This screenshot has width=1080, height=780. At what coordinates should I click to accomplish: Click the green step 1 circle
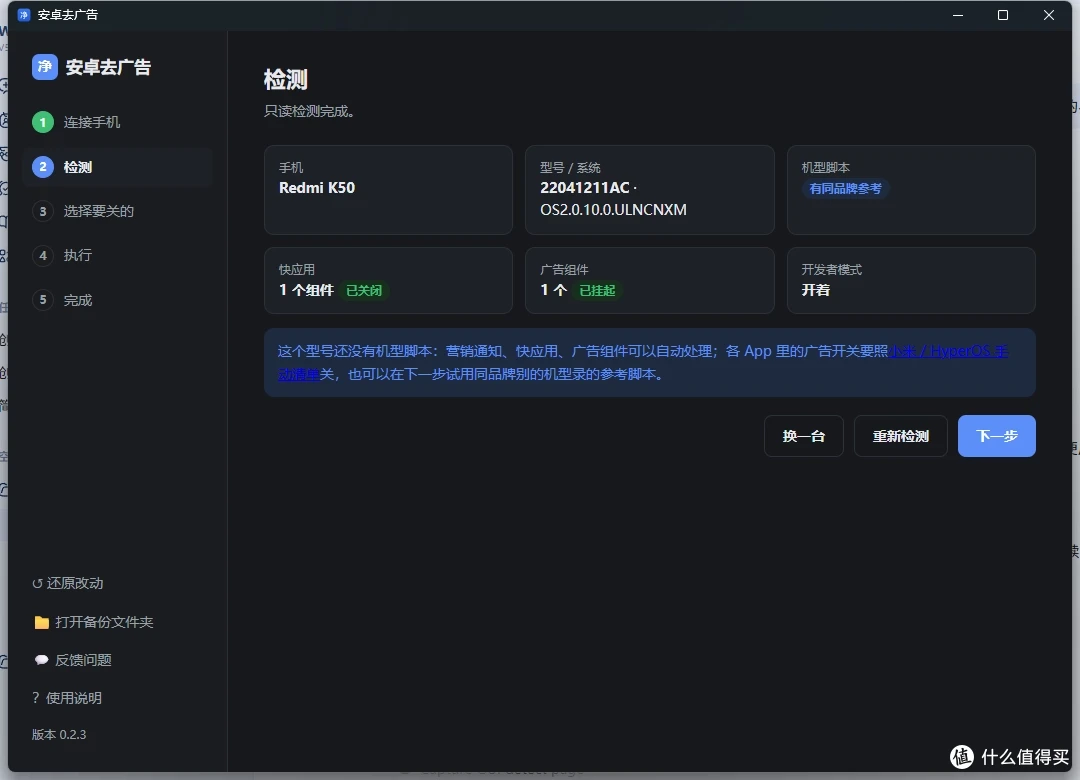(43, 123)
